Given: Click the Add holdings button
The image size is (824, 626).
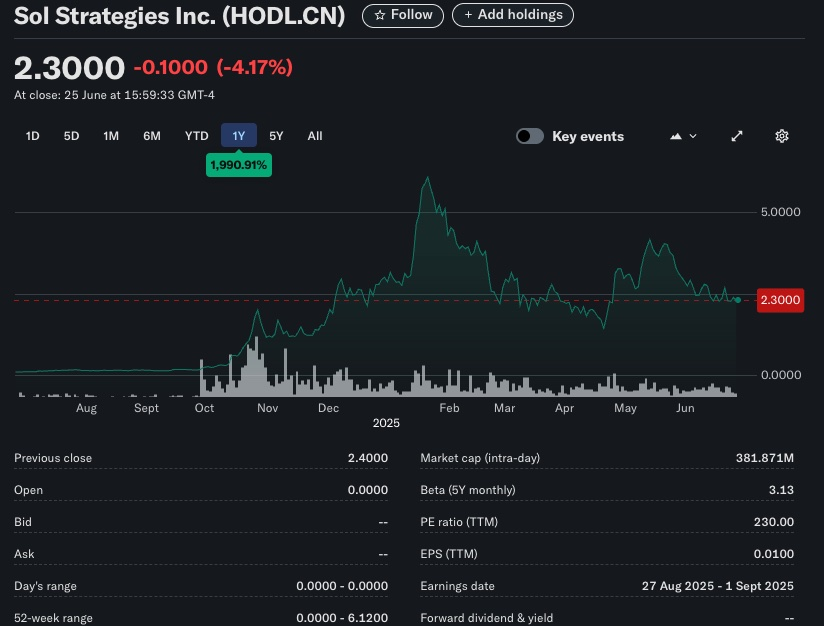Looking at the screenshot, I should coord(512,15).
